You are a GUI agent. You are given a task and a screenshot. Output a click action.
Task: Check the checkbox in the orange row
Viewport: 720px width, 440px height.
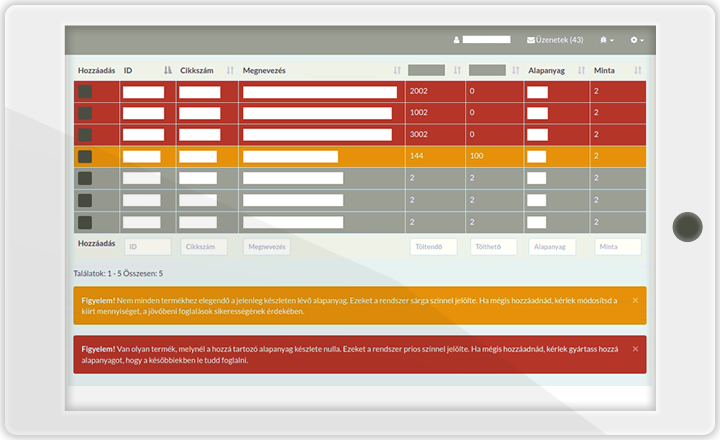click(85, 157)
